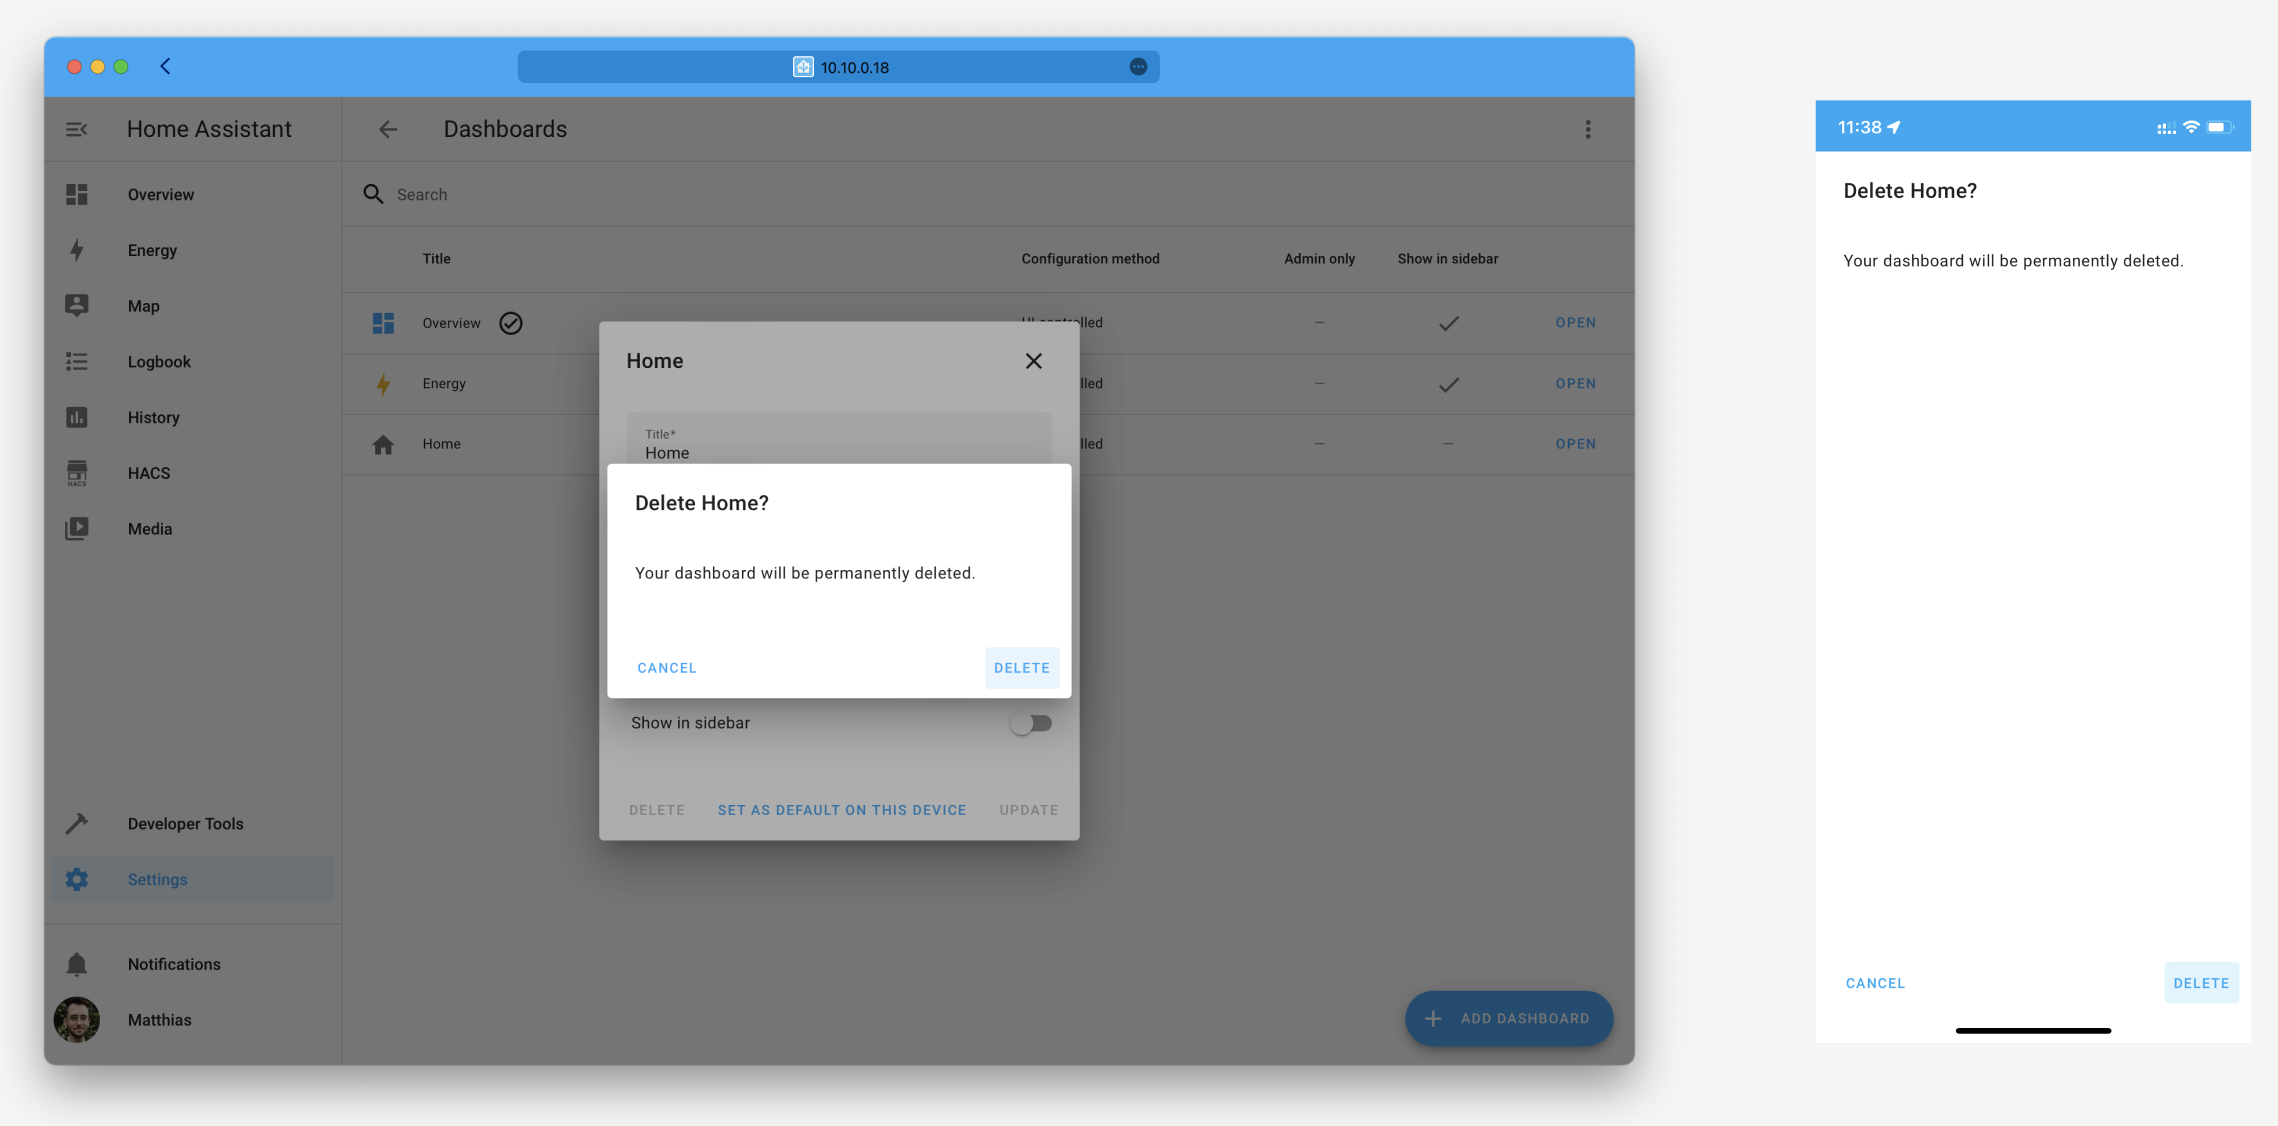Sort by Admin only column header
The image size is (2278, 1126).
(1319, 258)
